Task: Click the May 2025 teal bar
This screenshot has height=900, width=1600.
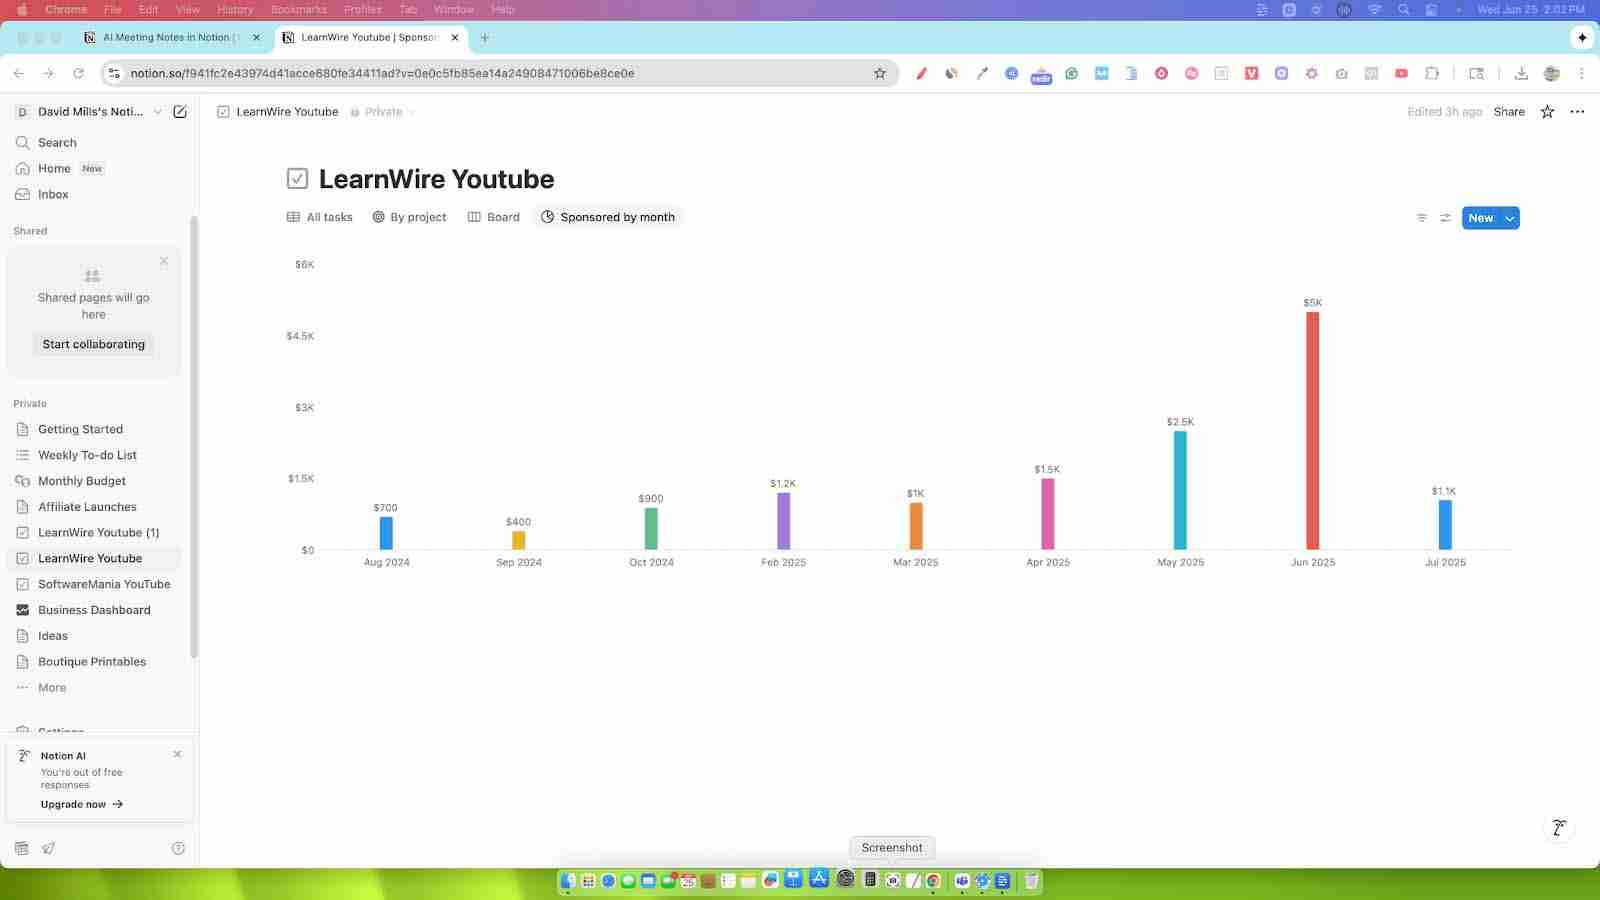Action: pos(1180,490)
